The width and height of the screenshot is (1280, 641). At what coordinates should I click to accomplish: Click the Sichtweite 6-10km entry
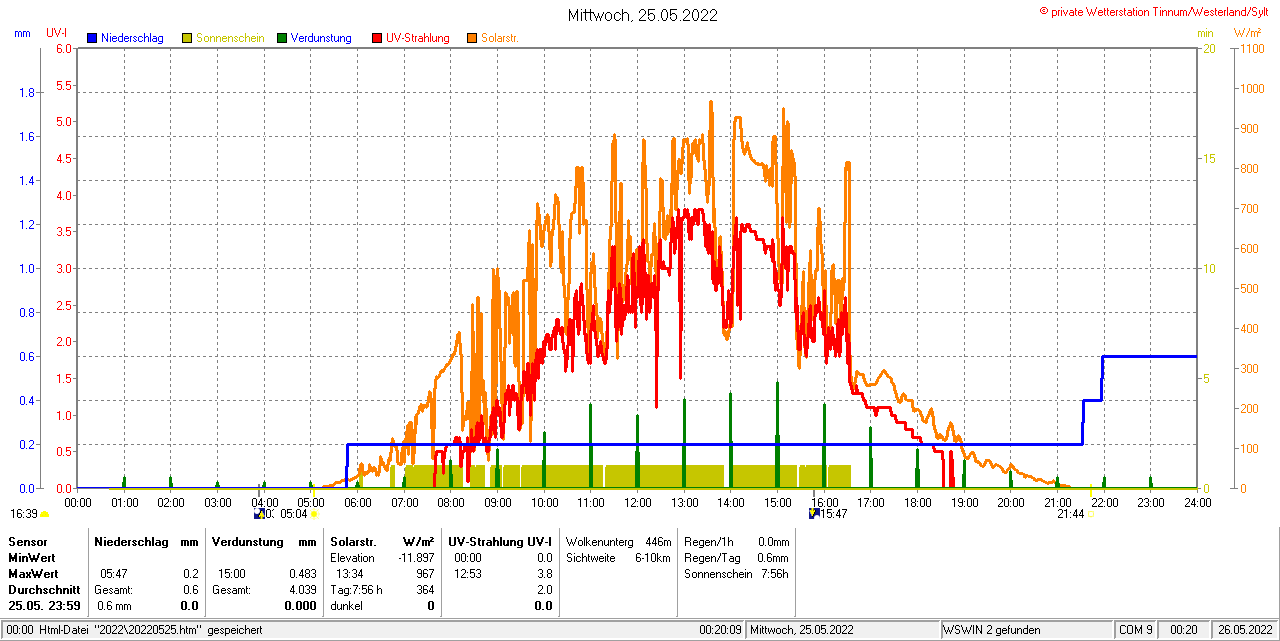click(618, 558)
